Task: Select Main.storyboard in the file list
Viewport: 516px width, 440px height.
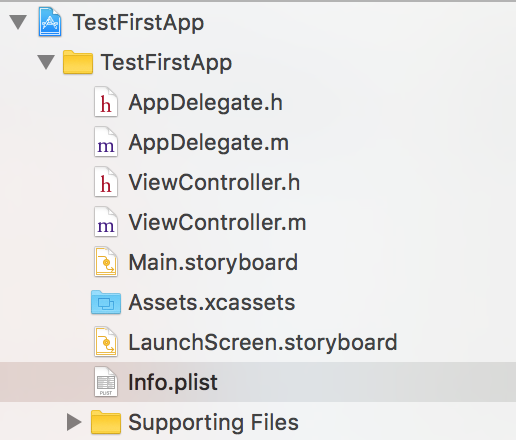Action: (213, 263)
